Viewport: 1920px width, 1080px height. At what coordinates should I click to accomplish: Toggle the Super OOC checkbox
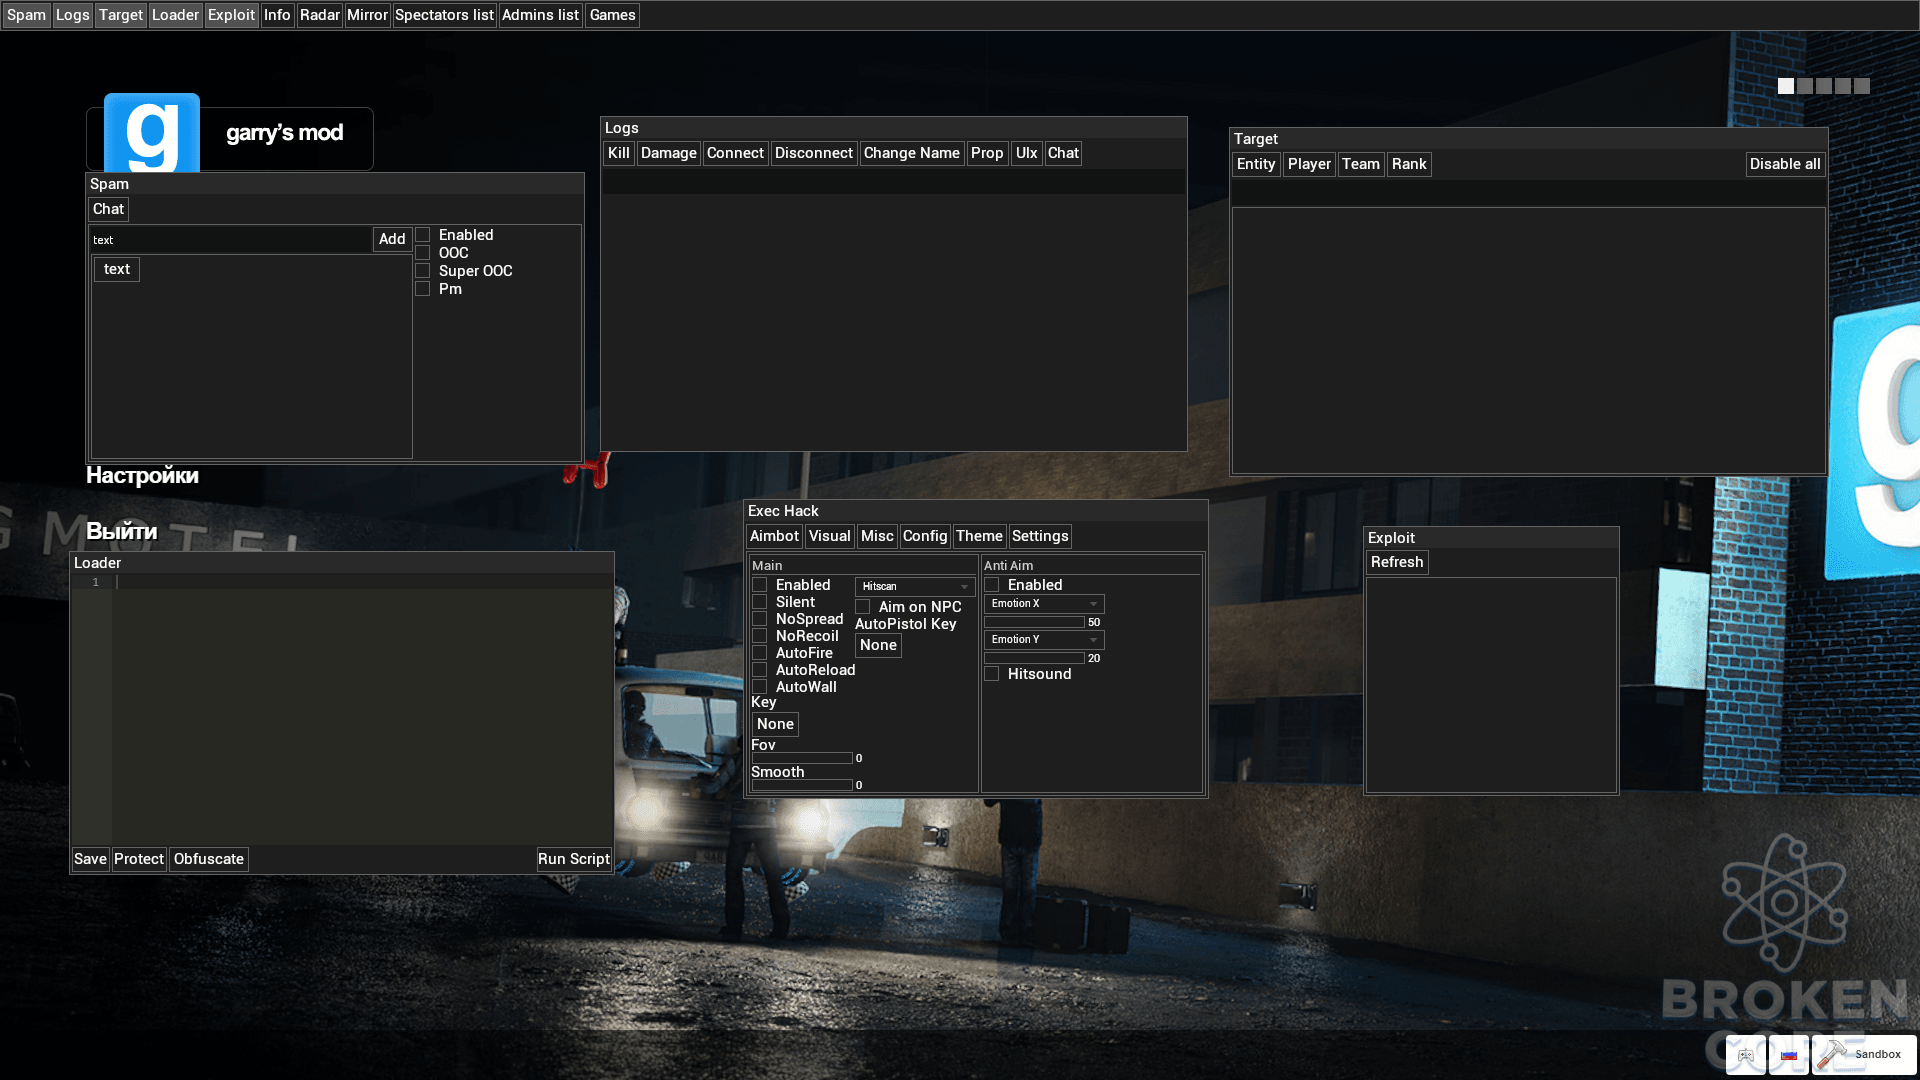click(423, 271)
